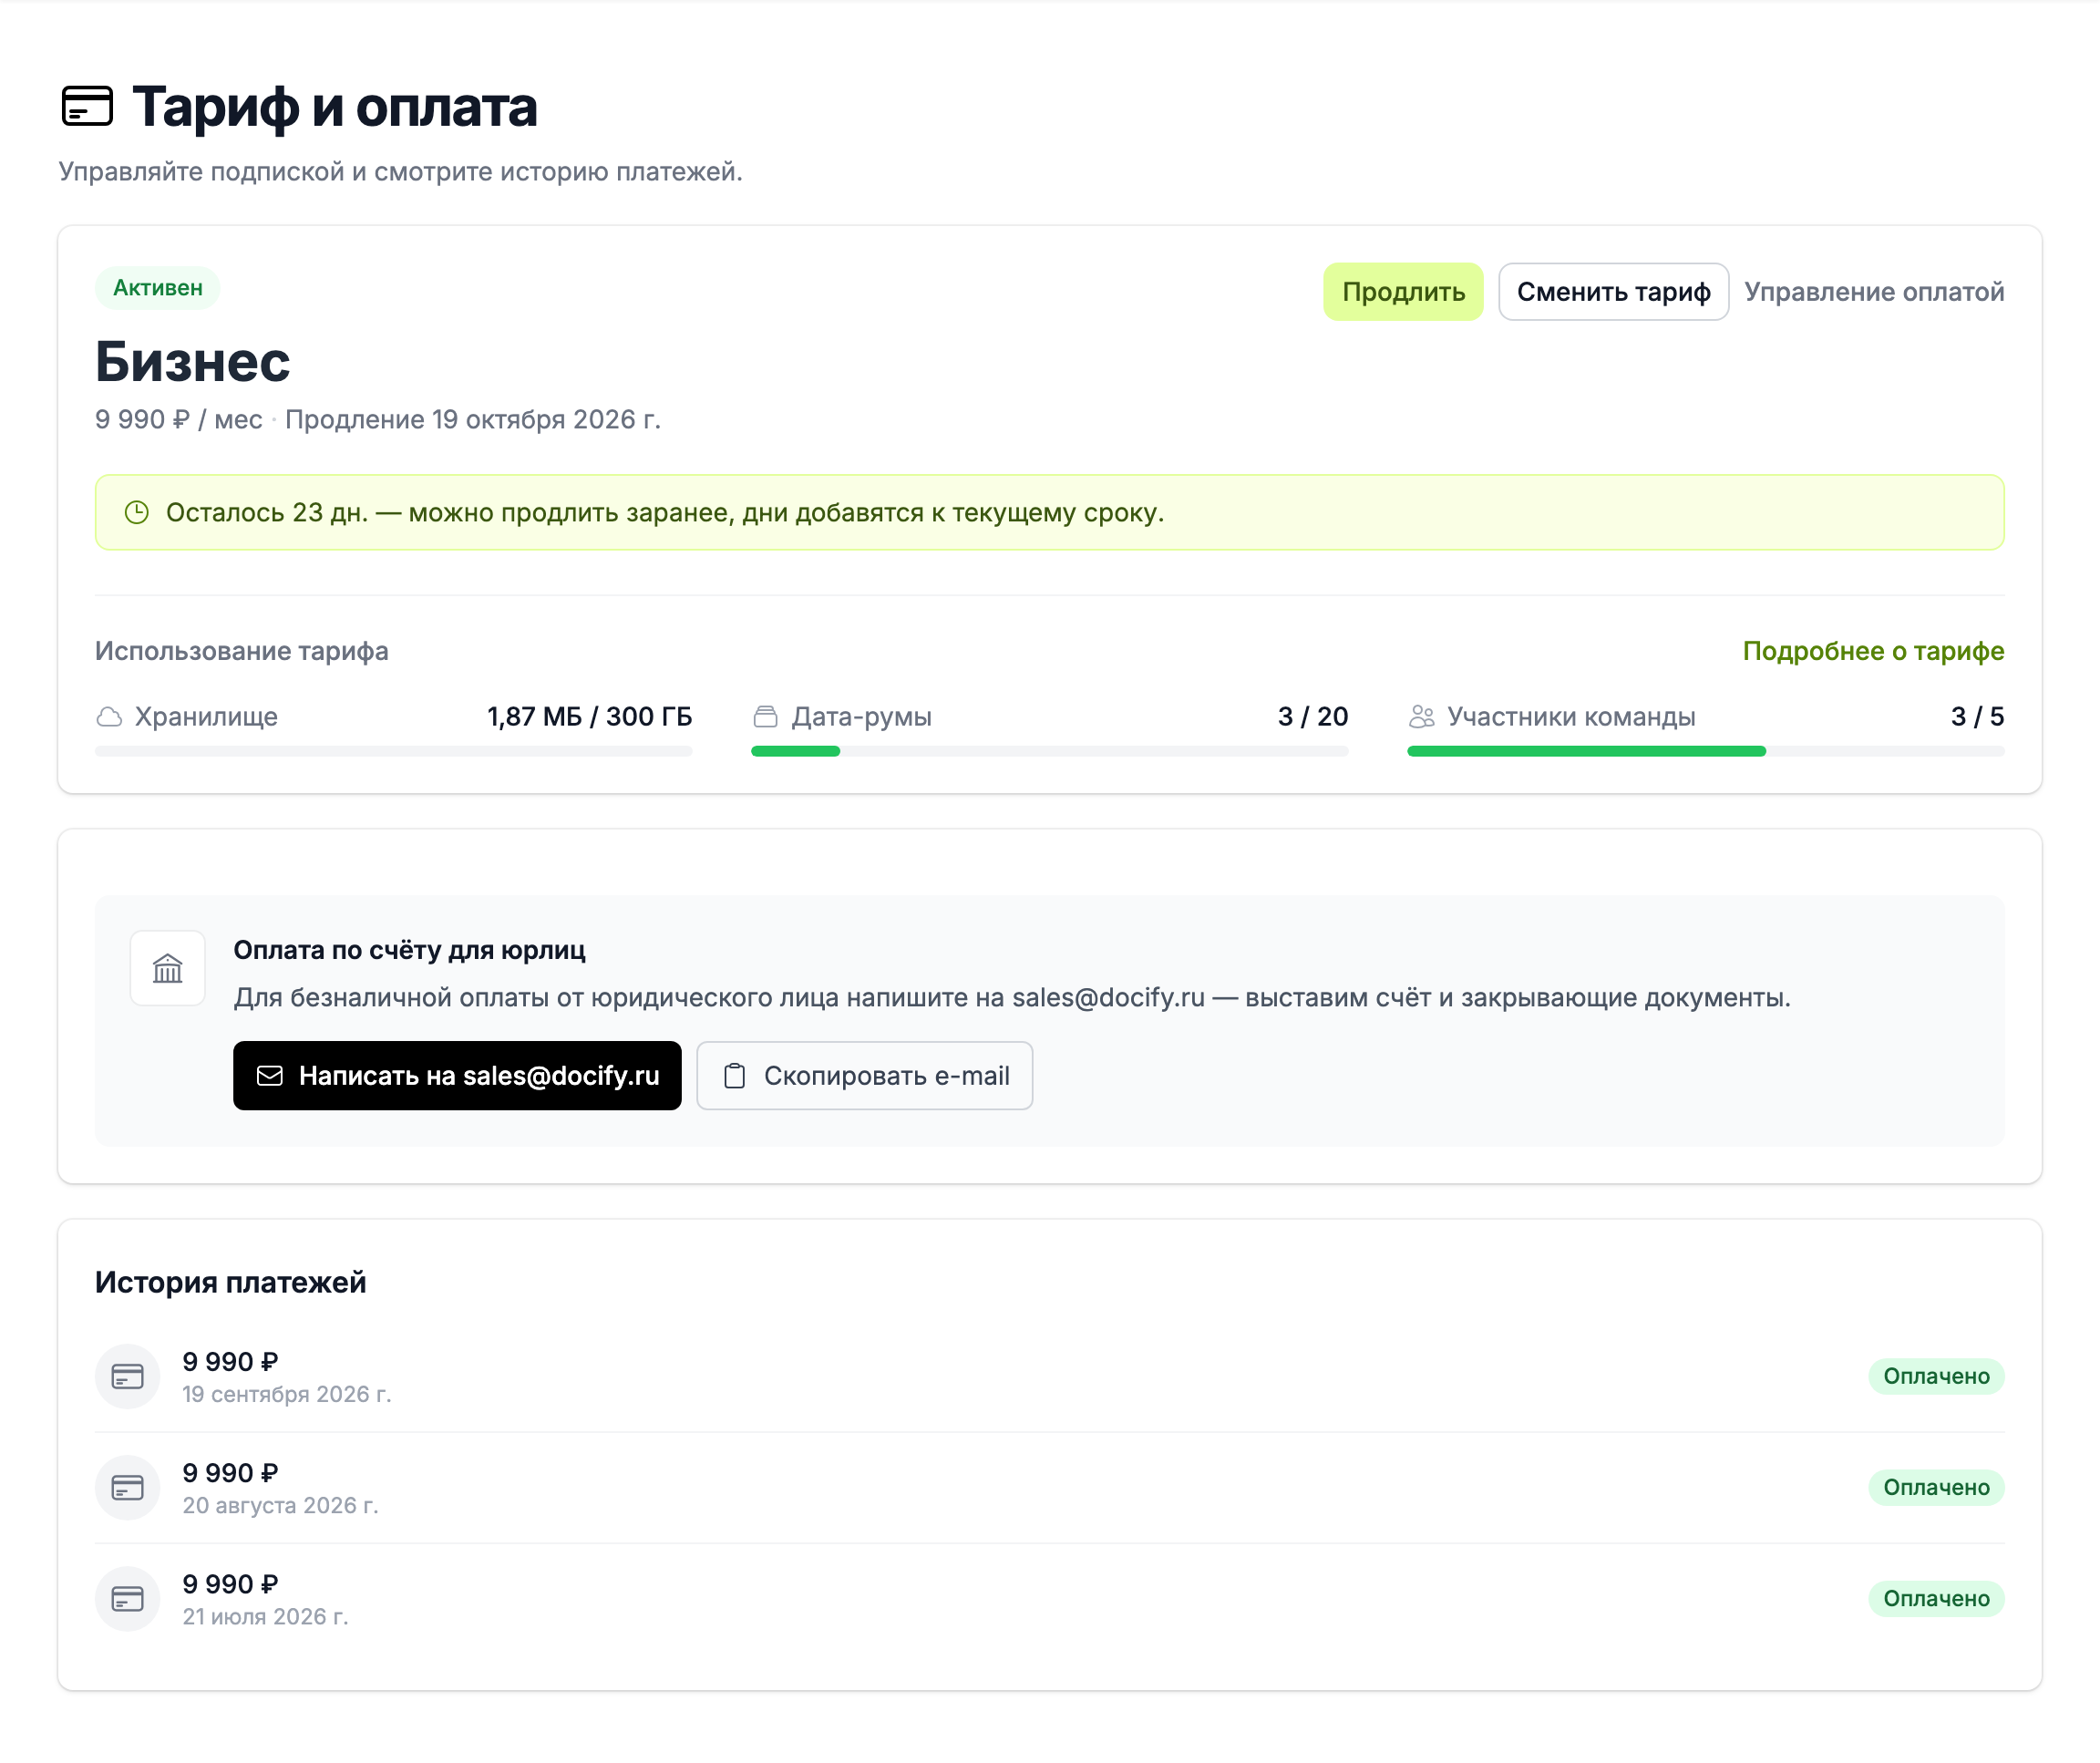Screen dimensions: 2100x1763
Task: Click the Использование тарифа label
Action: 242,651
